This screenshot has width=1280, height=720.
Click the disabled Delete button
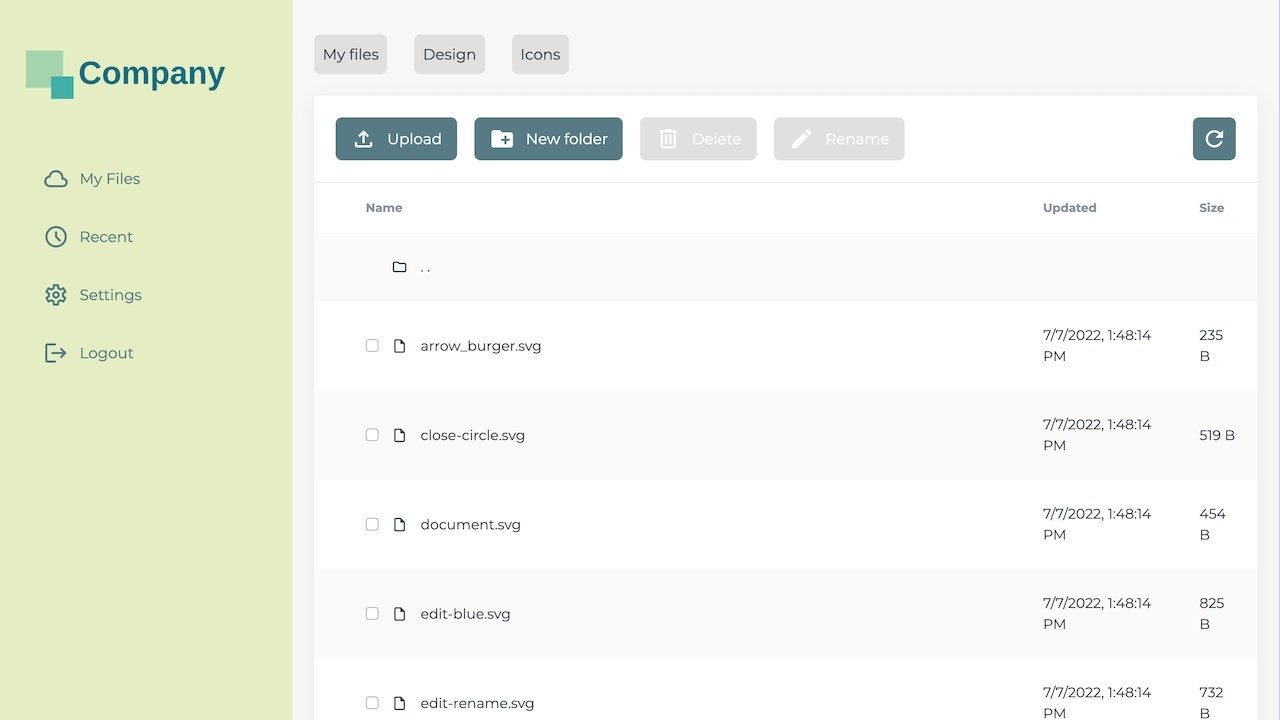(698, 139)
